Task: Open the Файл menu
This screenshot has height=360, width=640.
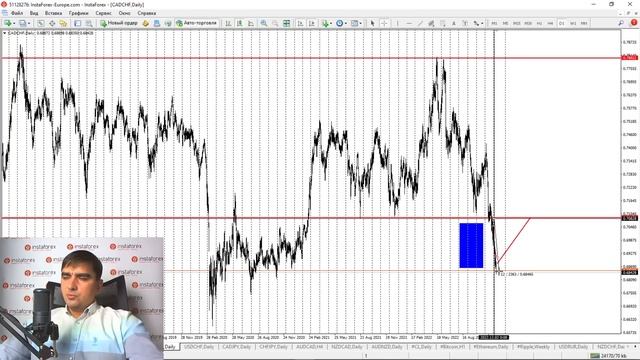Action: coord(17,13)
